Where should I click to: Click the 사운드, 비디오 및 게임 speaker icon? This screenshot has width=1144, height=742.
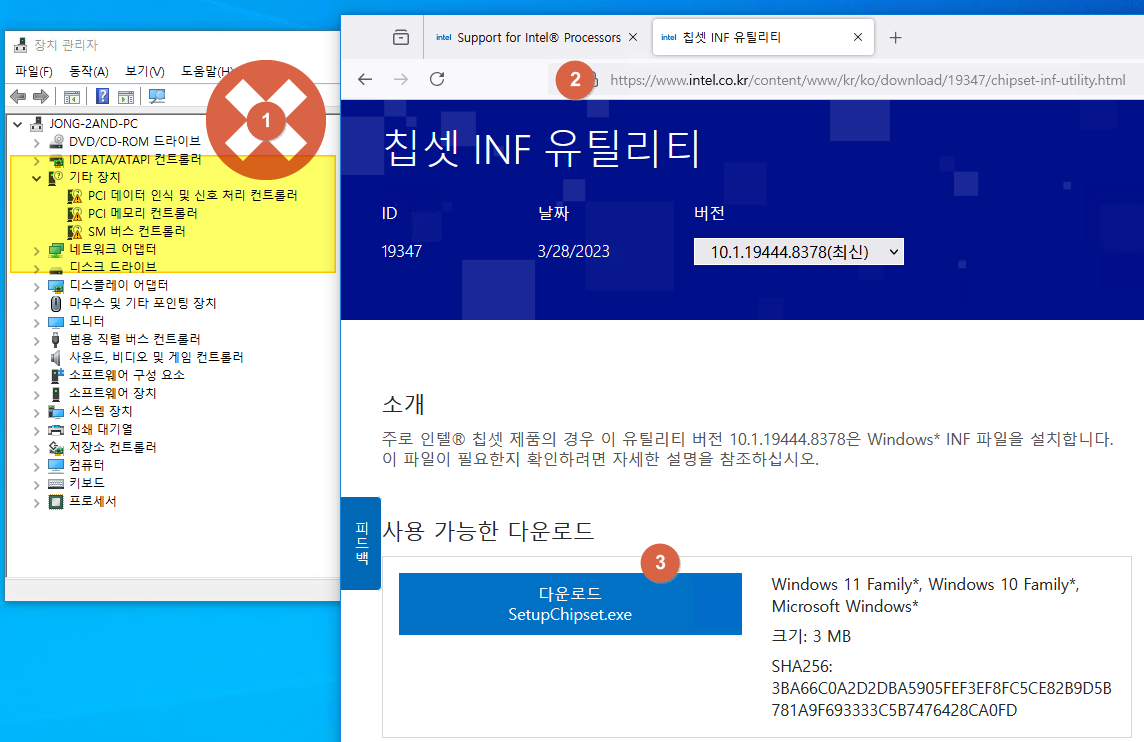[55, 358]
